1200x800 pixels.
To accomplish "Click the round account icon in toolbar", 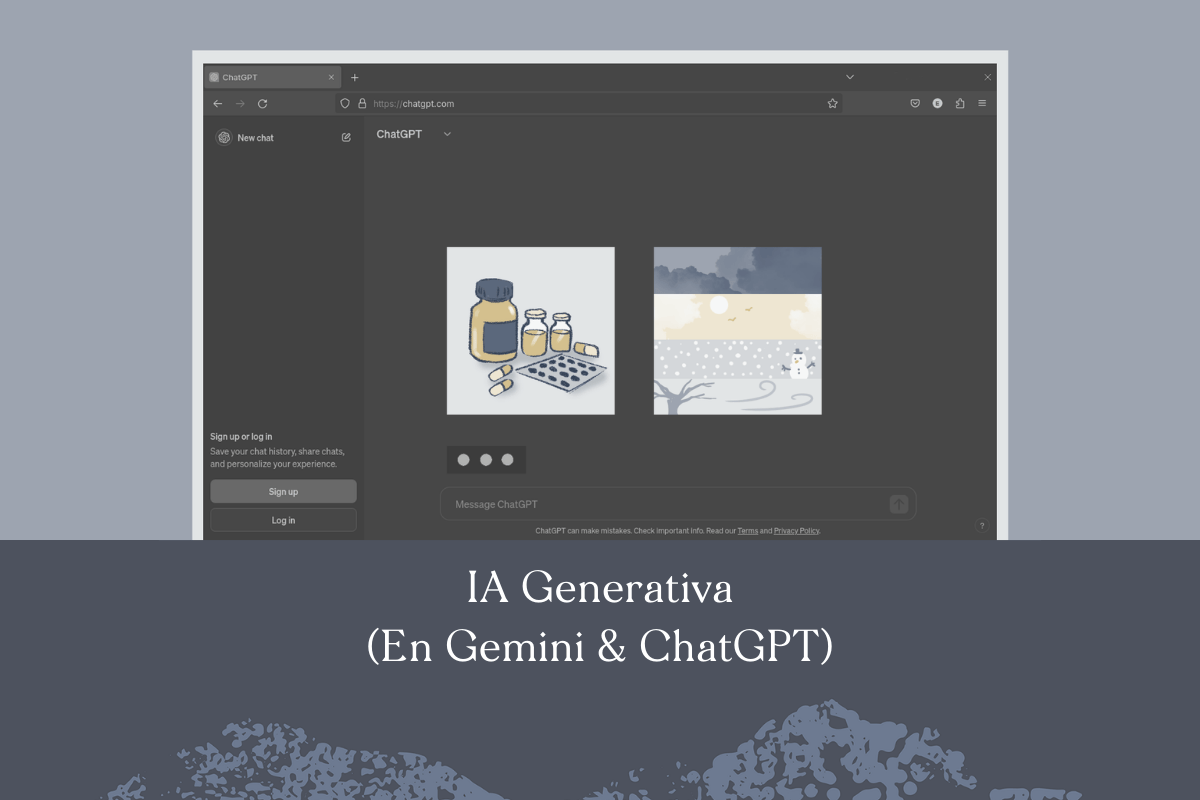I will (937, 103).
